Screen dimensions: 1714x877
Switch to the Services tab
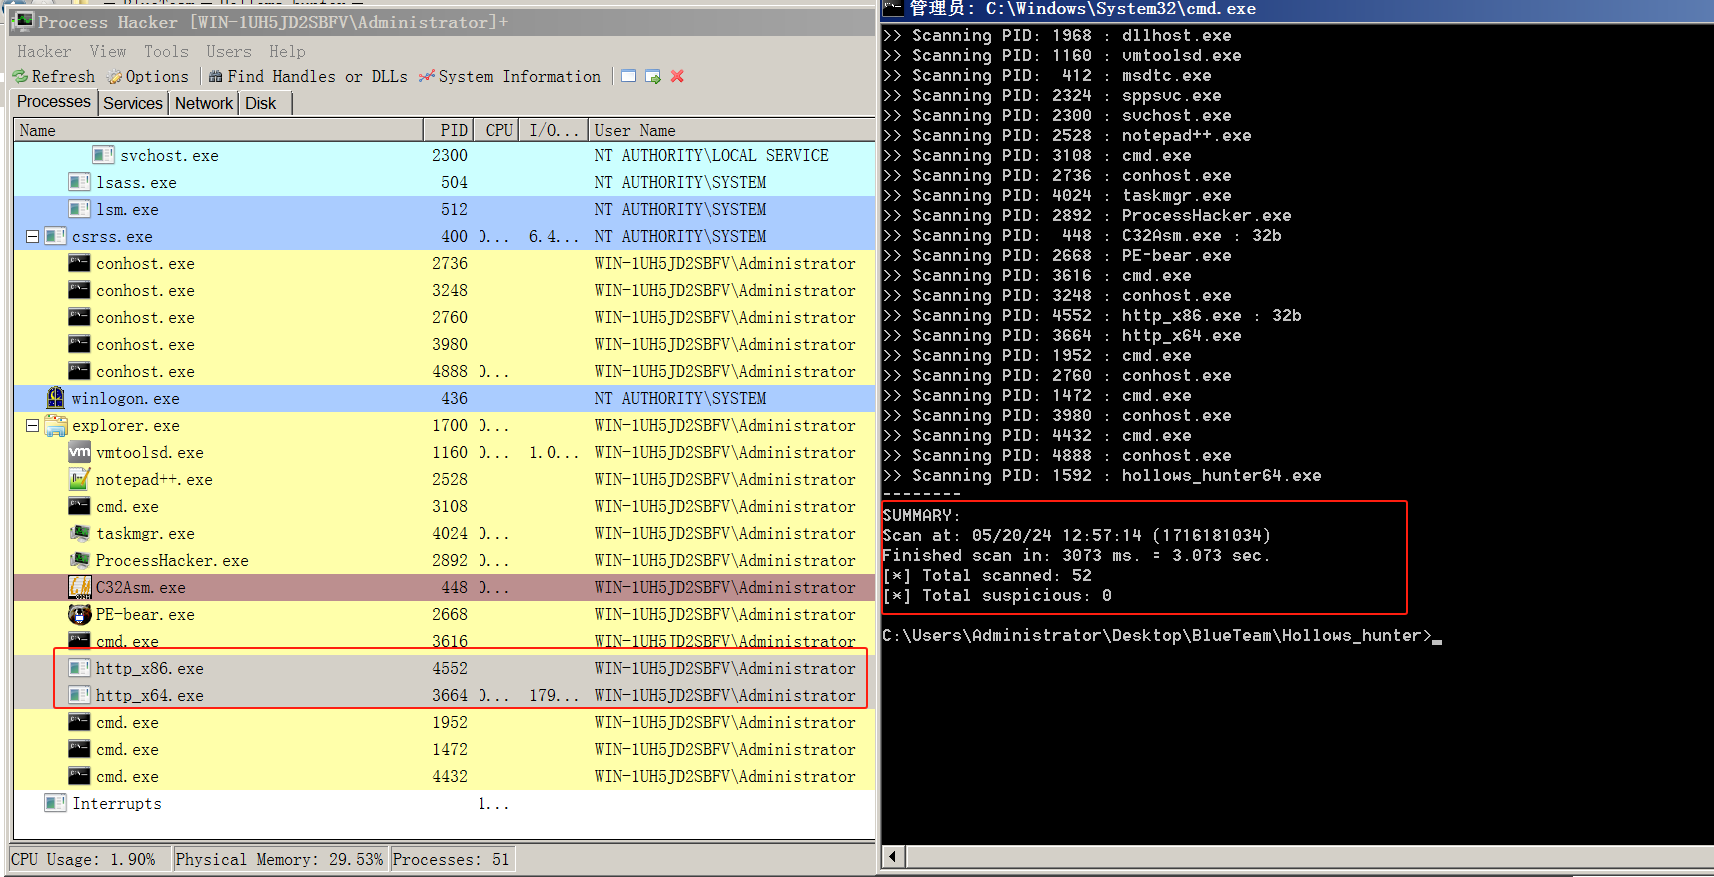(132, 103)
